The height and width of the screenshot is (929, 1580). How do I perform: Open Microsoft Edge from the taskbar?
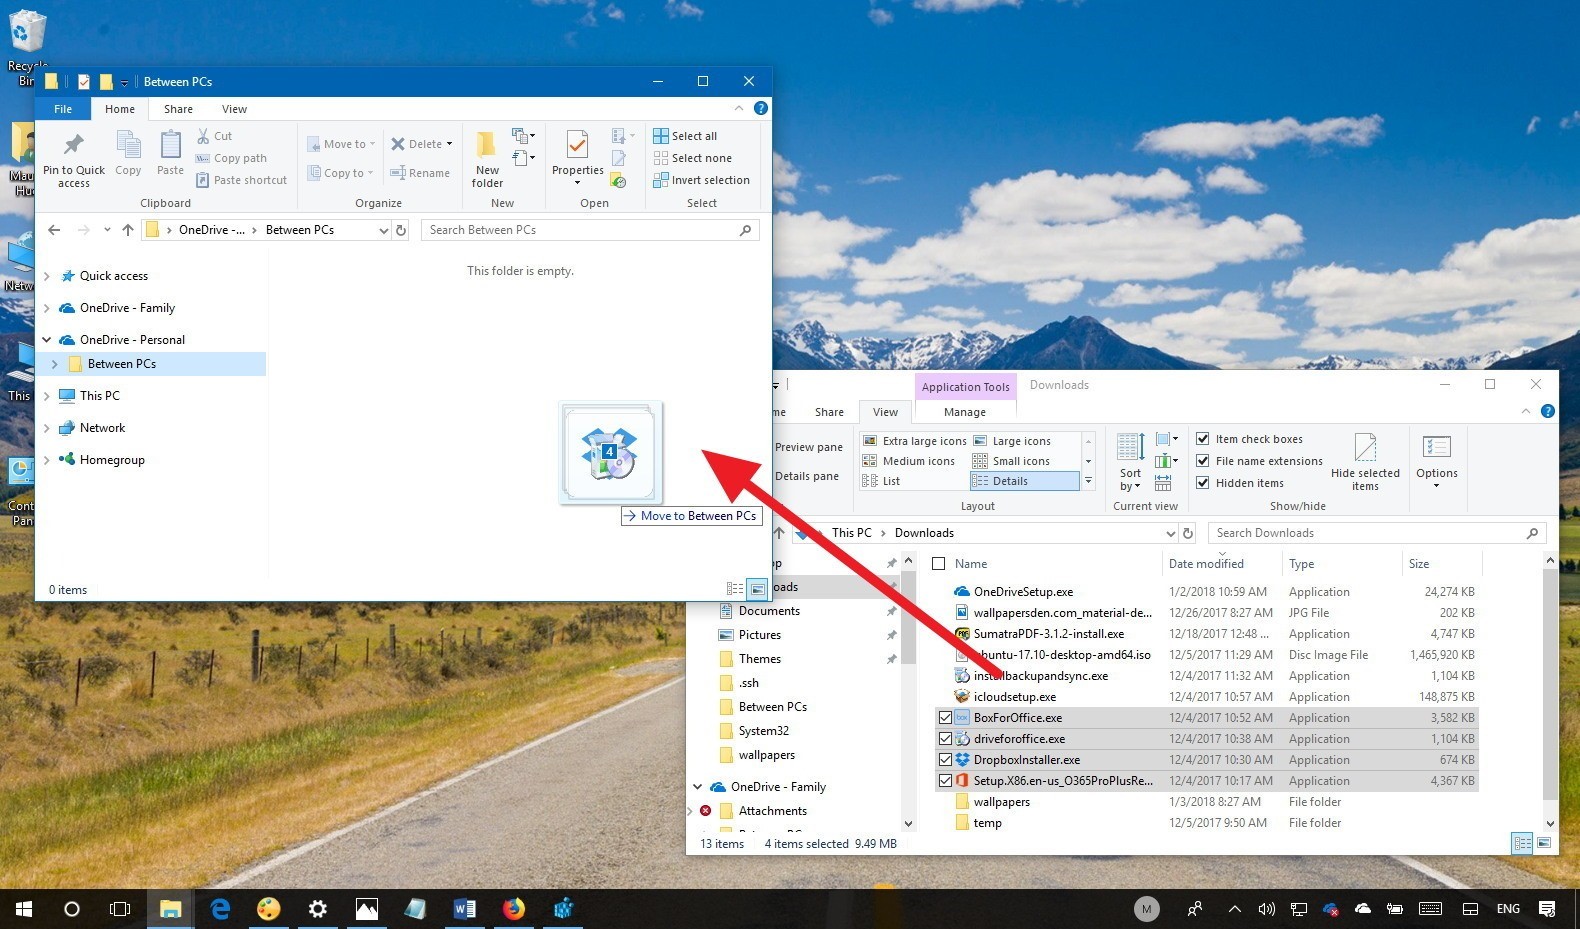(220, 909)
